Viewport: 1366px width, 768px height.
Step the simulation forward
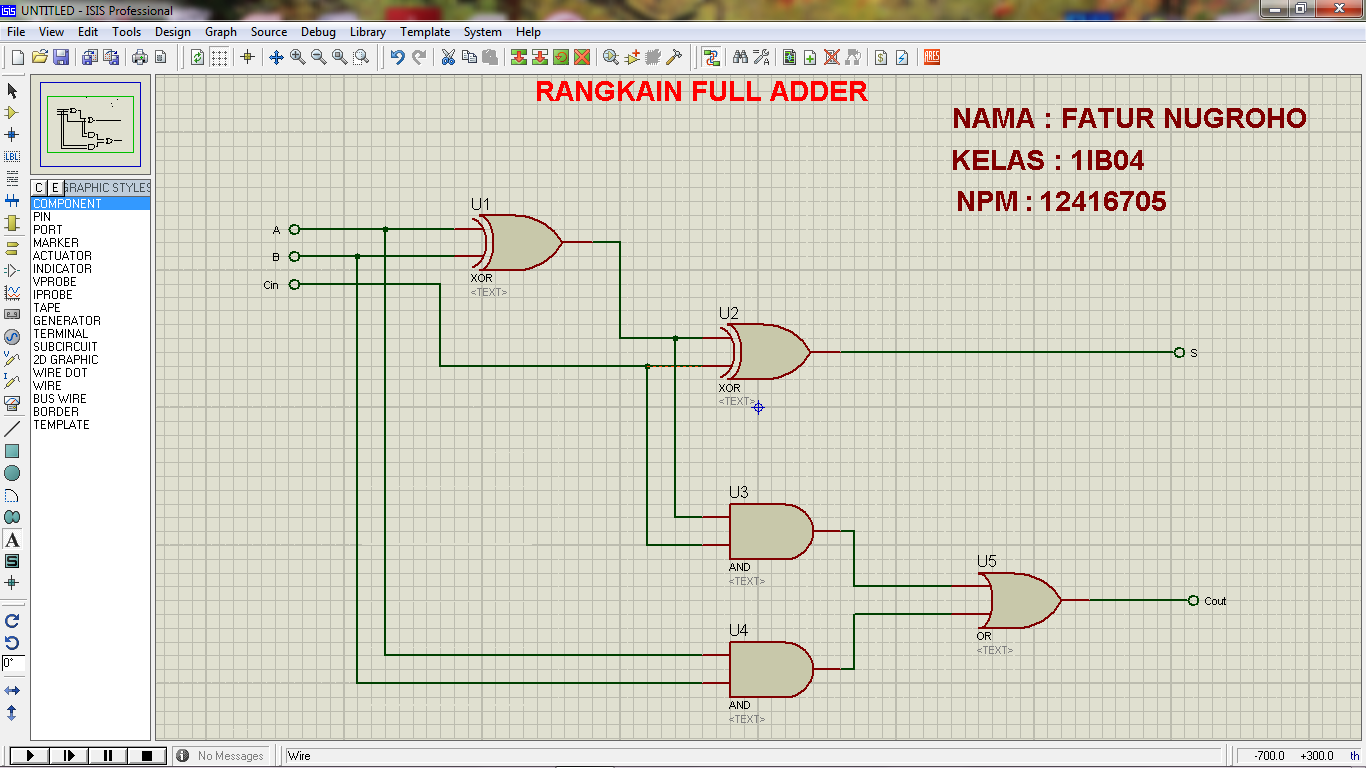[70, 755]
